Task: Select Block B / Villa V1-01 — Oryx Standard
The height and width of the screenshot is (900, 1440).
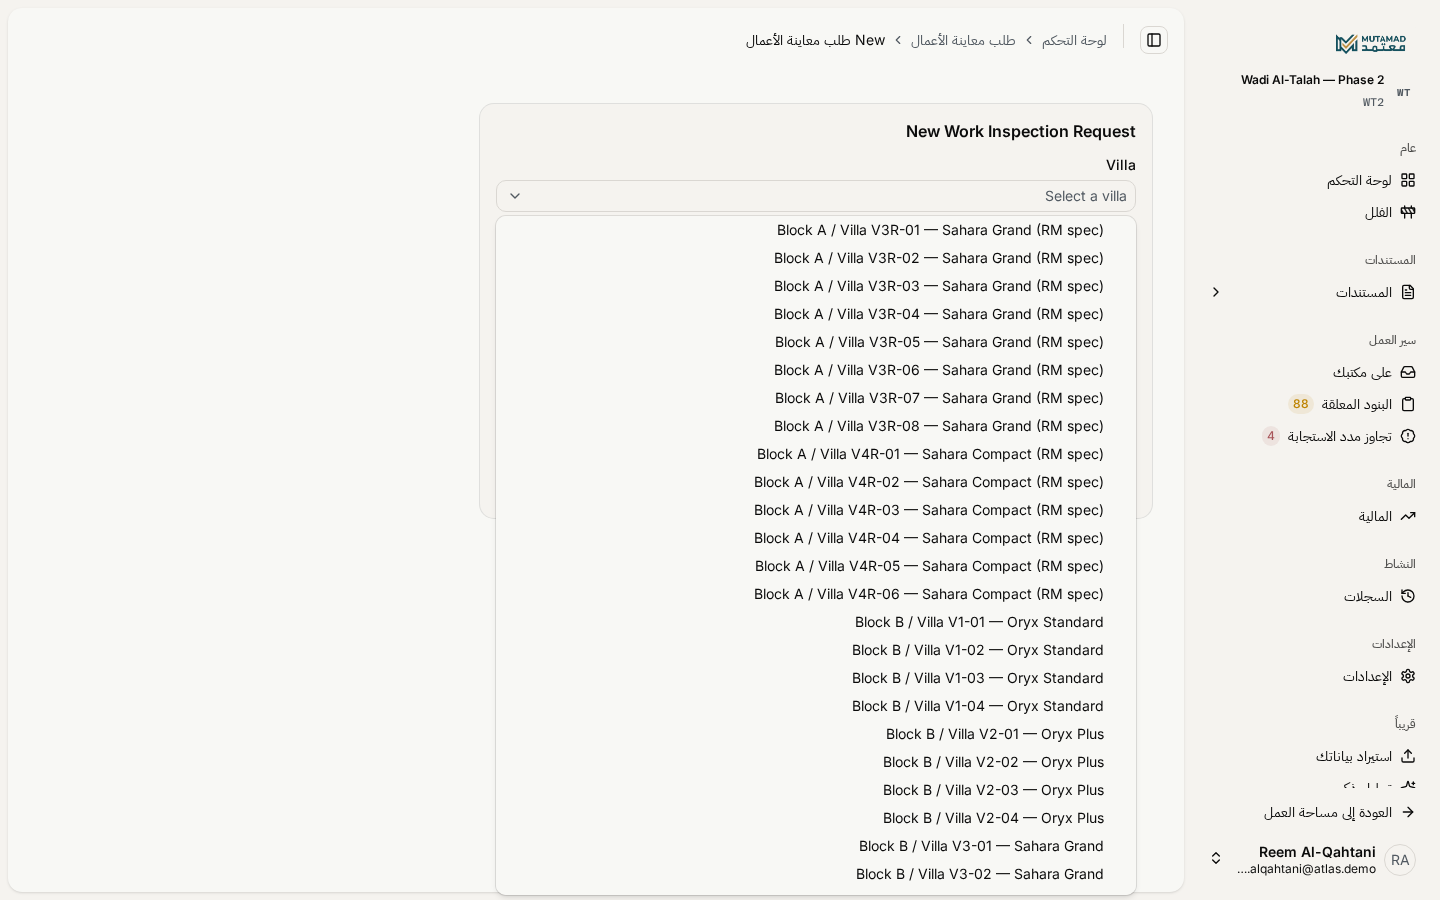Action: 816,622
